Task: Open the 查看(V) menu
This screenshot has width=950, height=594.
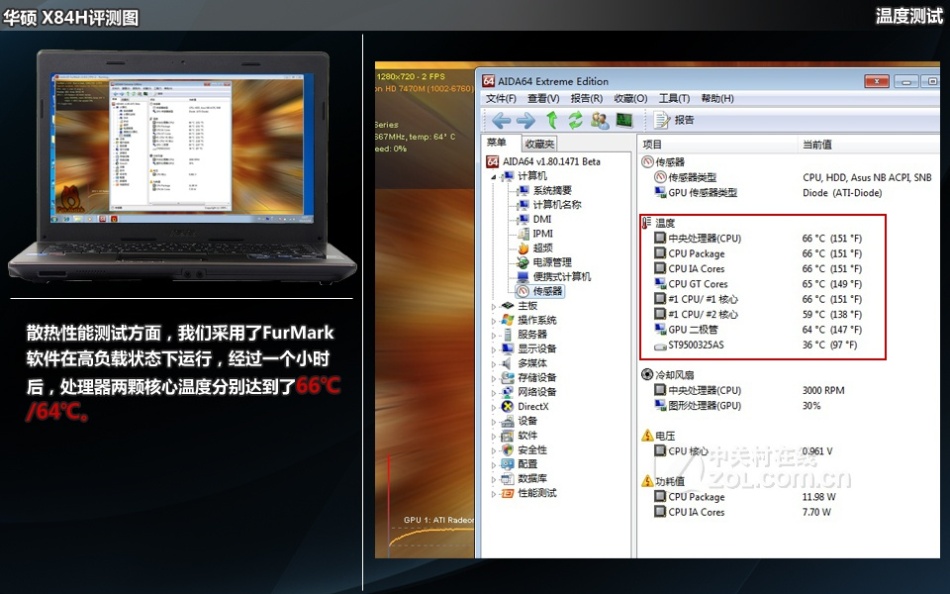Action: tap(543, 98)
